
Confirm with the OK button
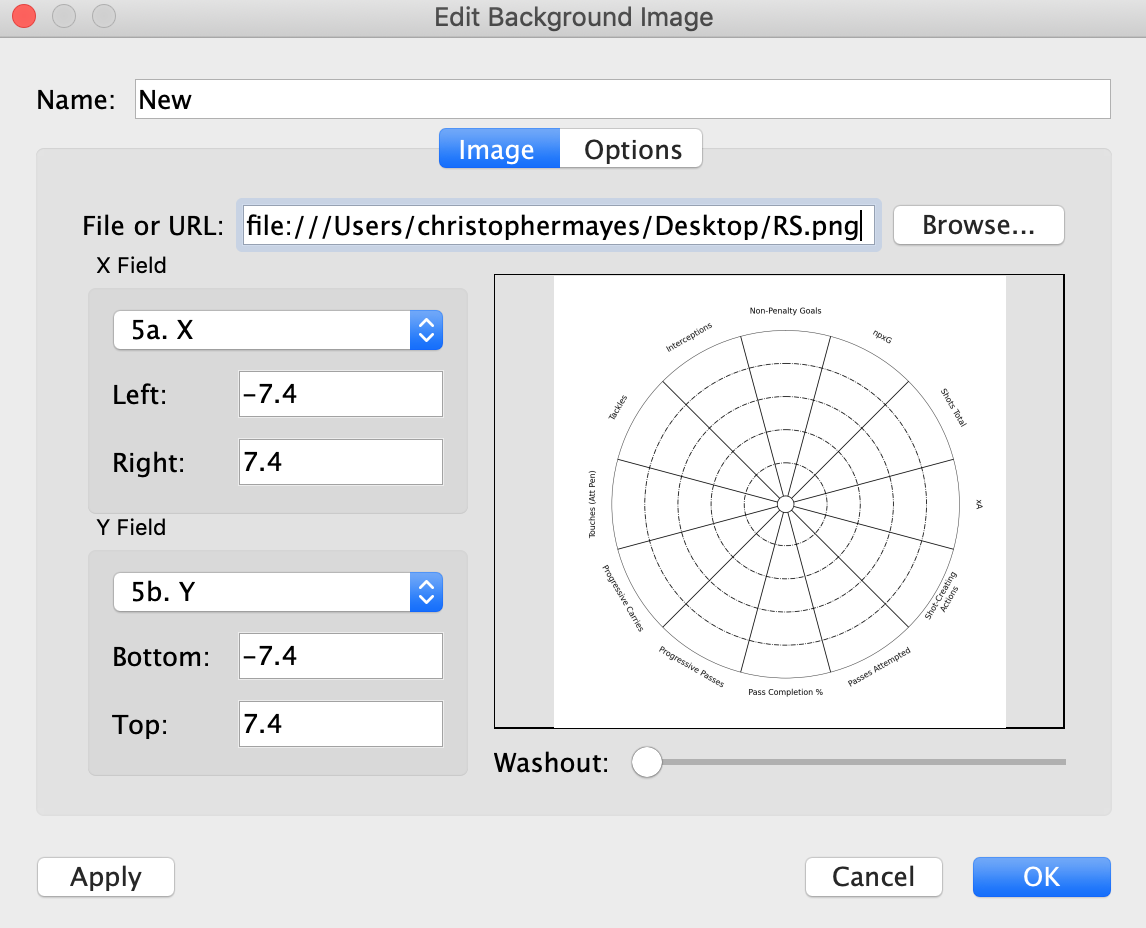click(1041, 877)
